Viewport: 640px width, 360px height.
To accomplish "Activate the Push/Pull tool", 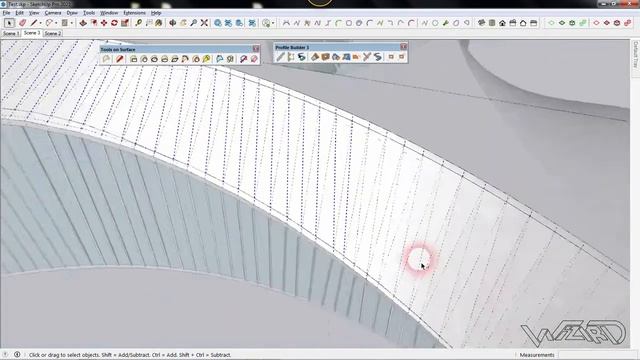I will [83, 23].
